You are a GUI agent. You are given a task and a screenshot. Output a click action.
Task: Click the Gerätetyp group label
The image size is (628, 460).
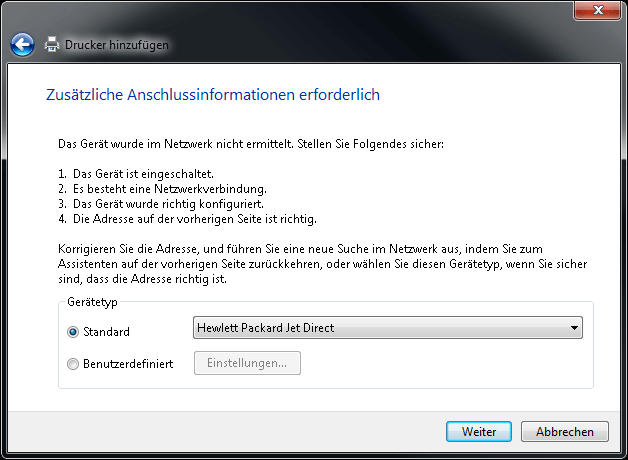point(93,301)
